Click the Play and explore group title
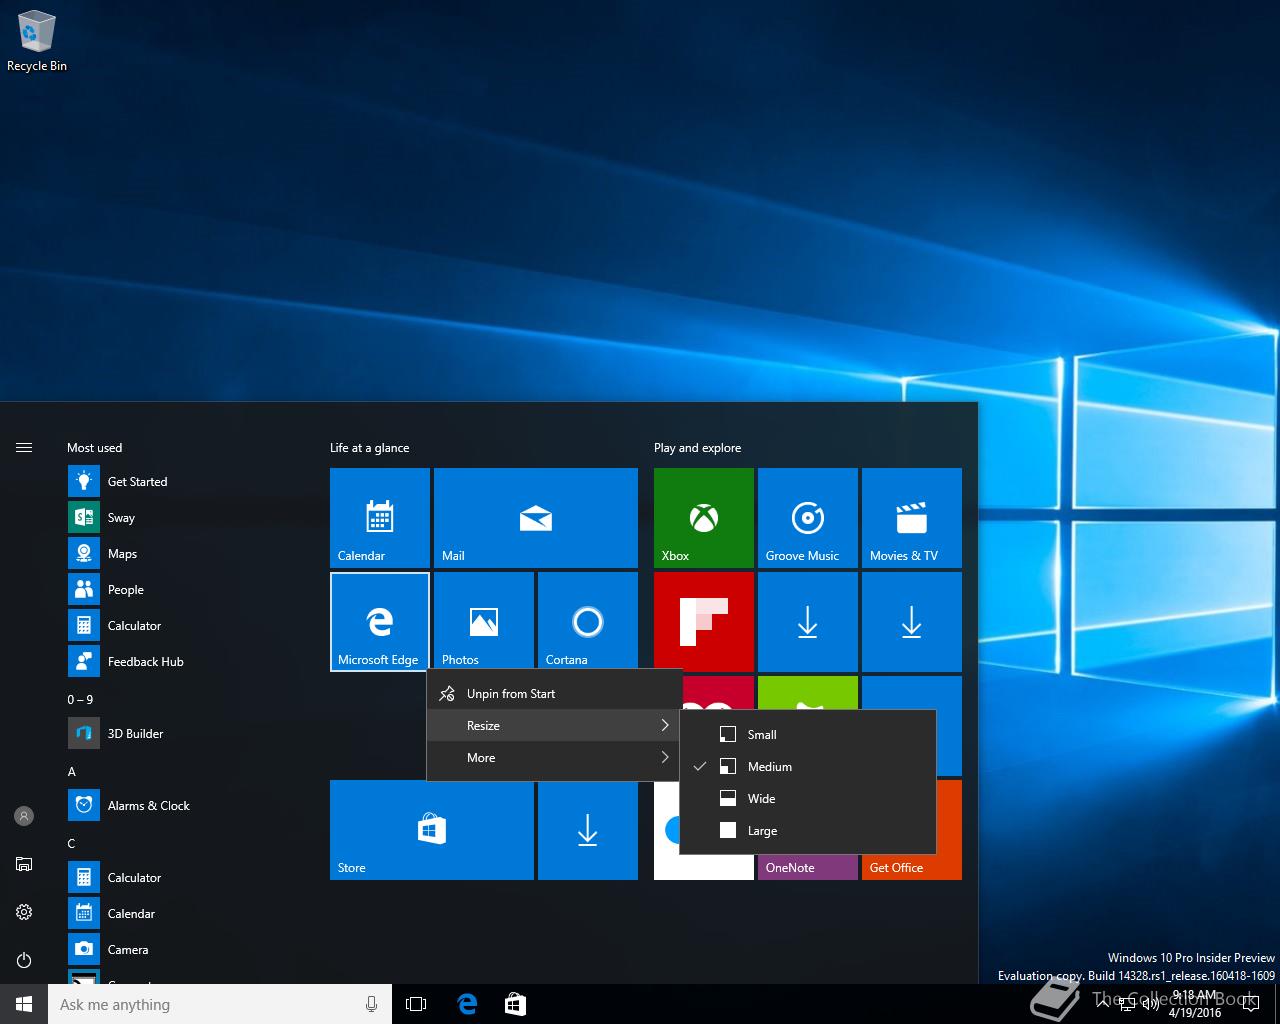This screenshot has width=1280, height=1024. pos(697,447)
